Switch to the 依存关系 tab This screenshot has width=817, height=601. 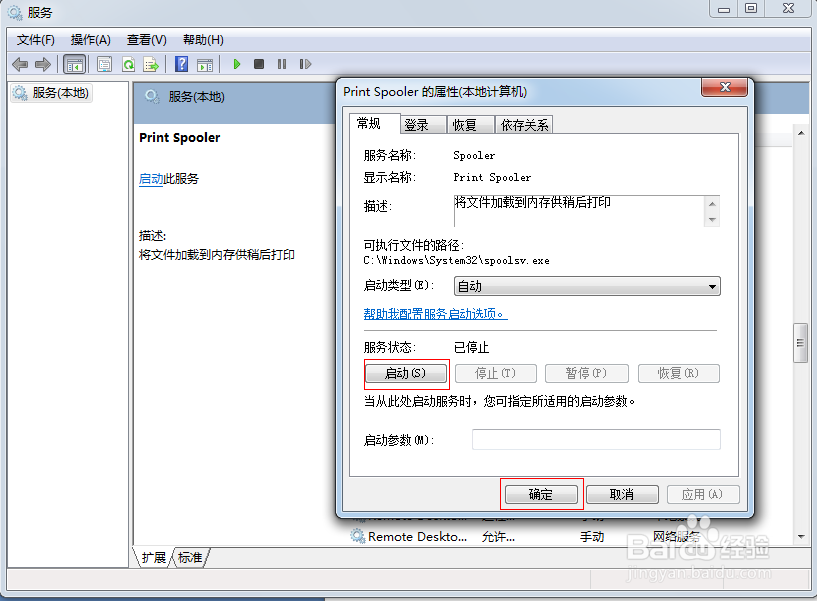[524, 125]
